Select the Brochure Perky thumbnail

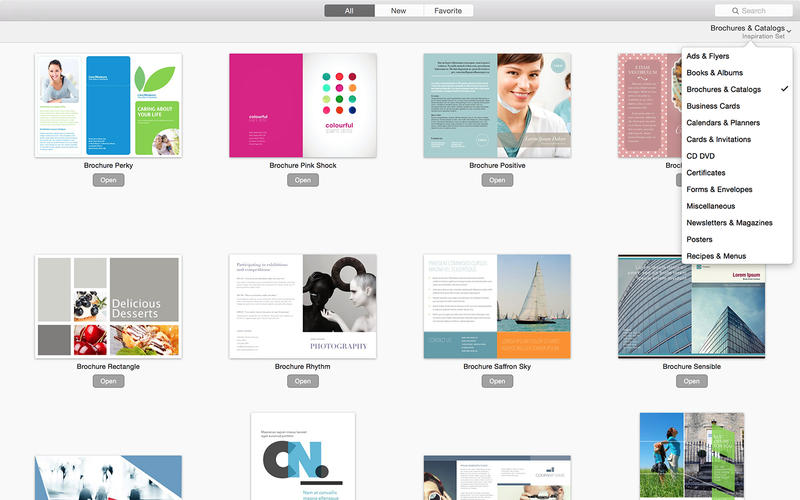[x=108, y=106]
